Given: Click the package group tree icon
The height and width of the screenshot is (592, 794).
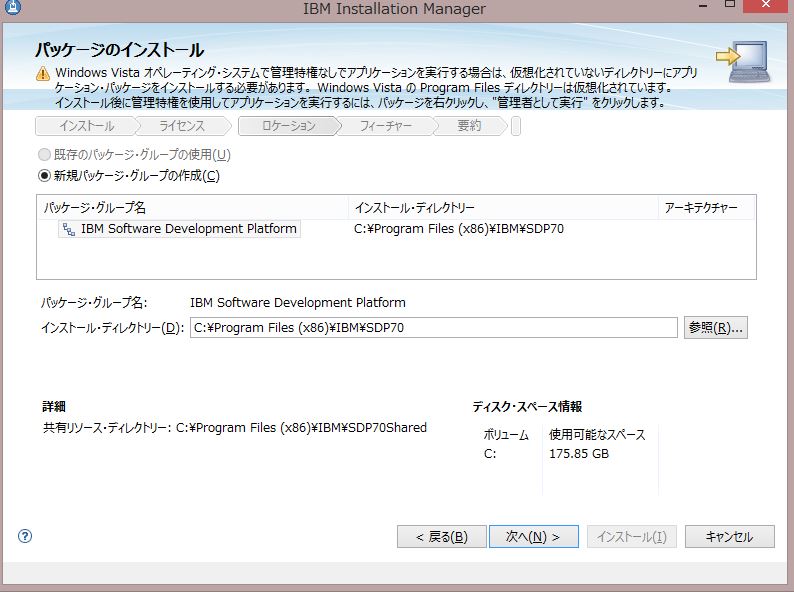Looking at the screenshot, I should pyautogui.click(x=69, y=229).
